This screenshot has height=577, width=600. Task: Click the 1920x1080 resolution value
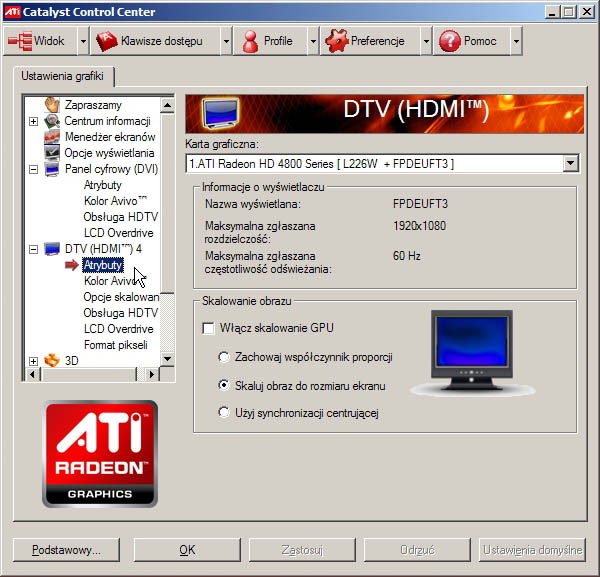point(419,226)
